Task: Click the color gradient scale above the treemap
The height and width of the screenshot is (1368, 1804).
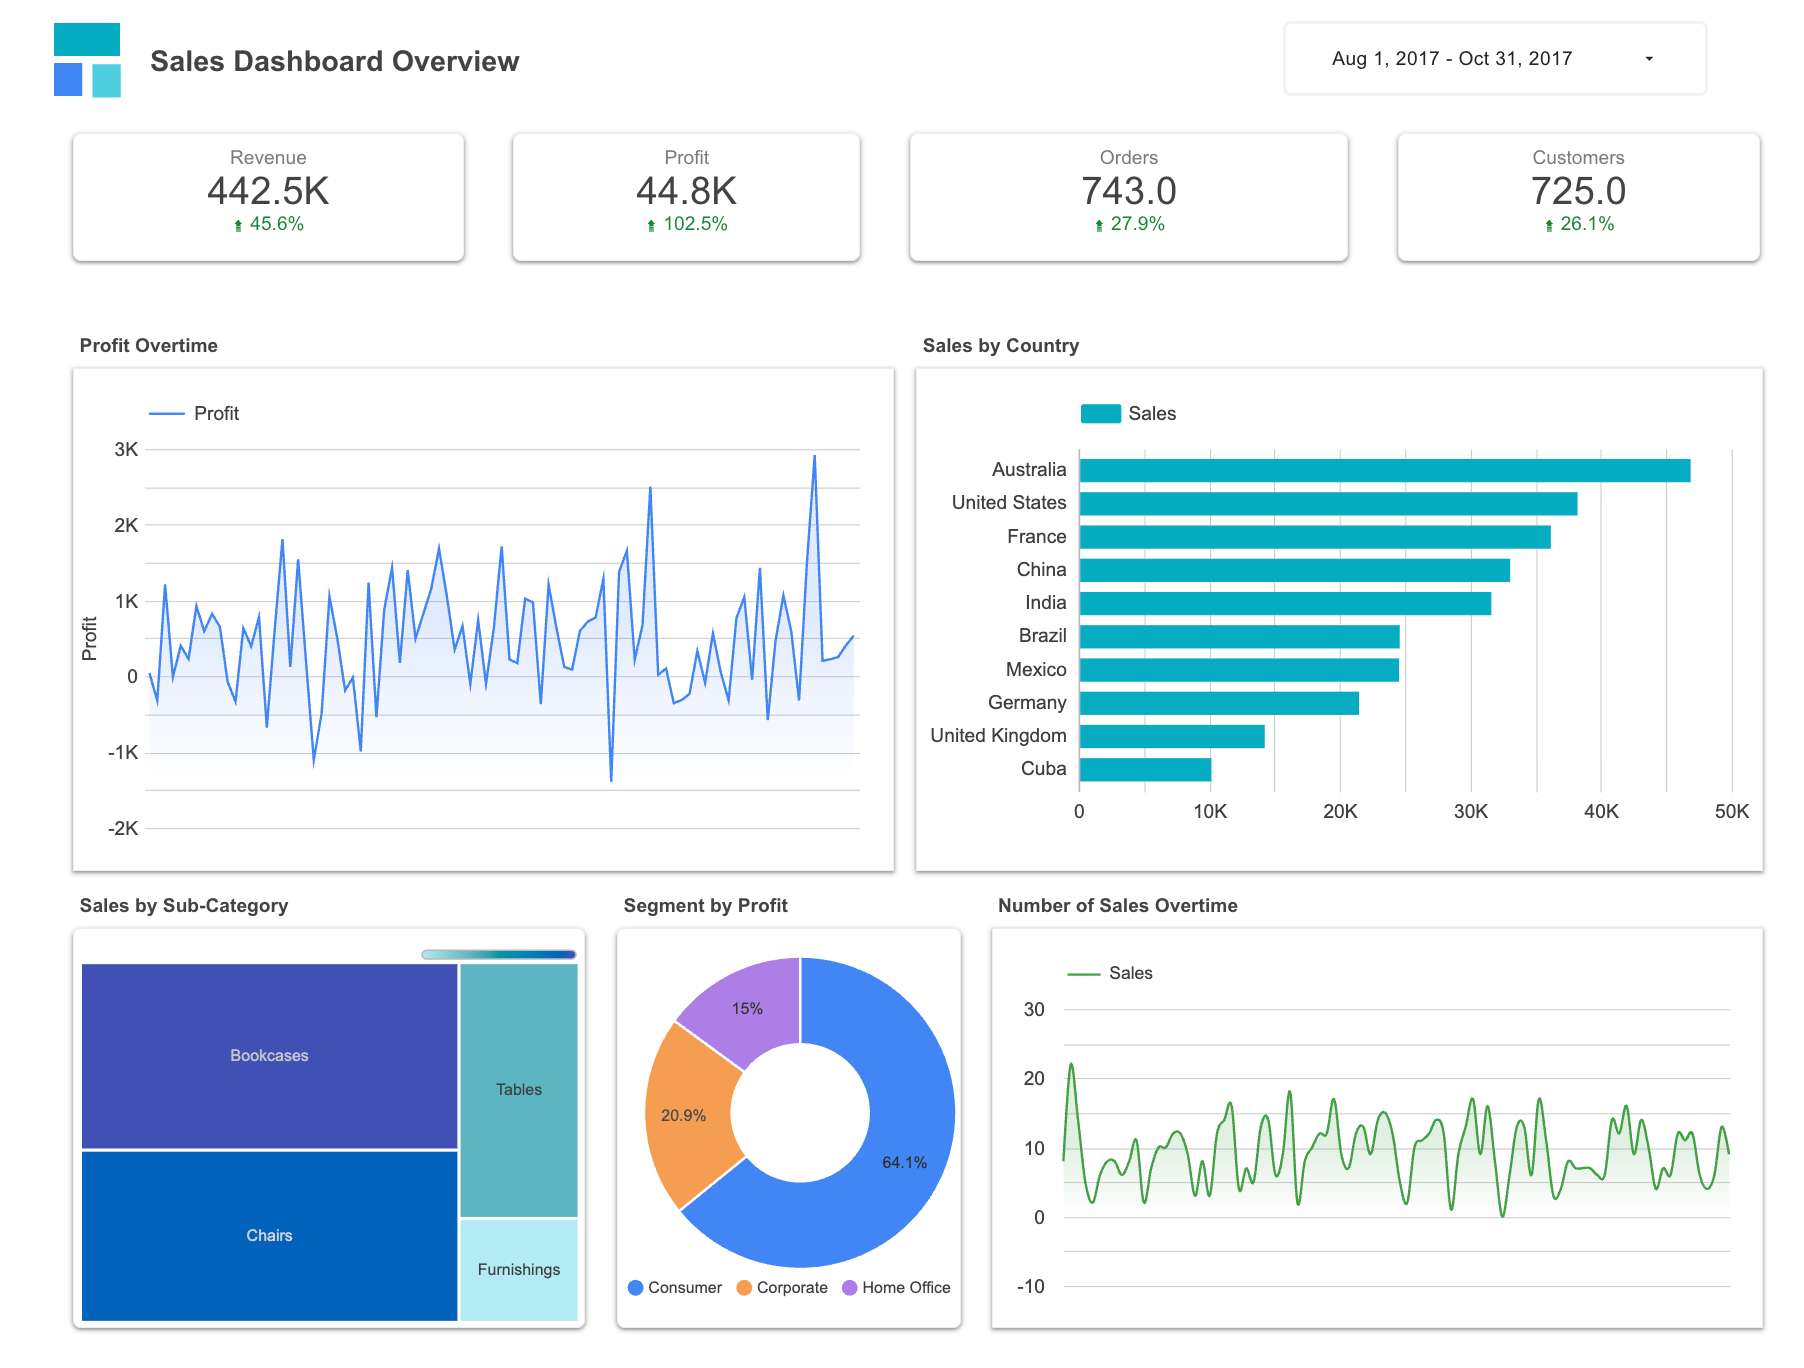Action: point(498,953)
